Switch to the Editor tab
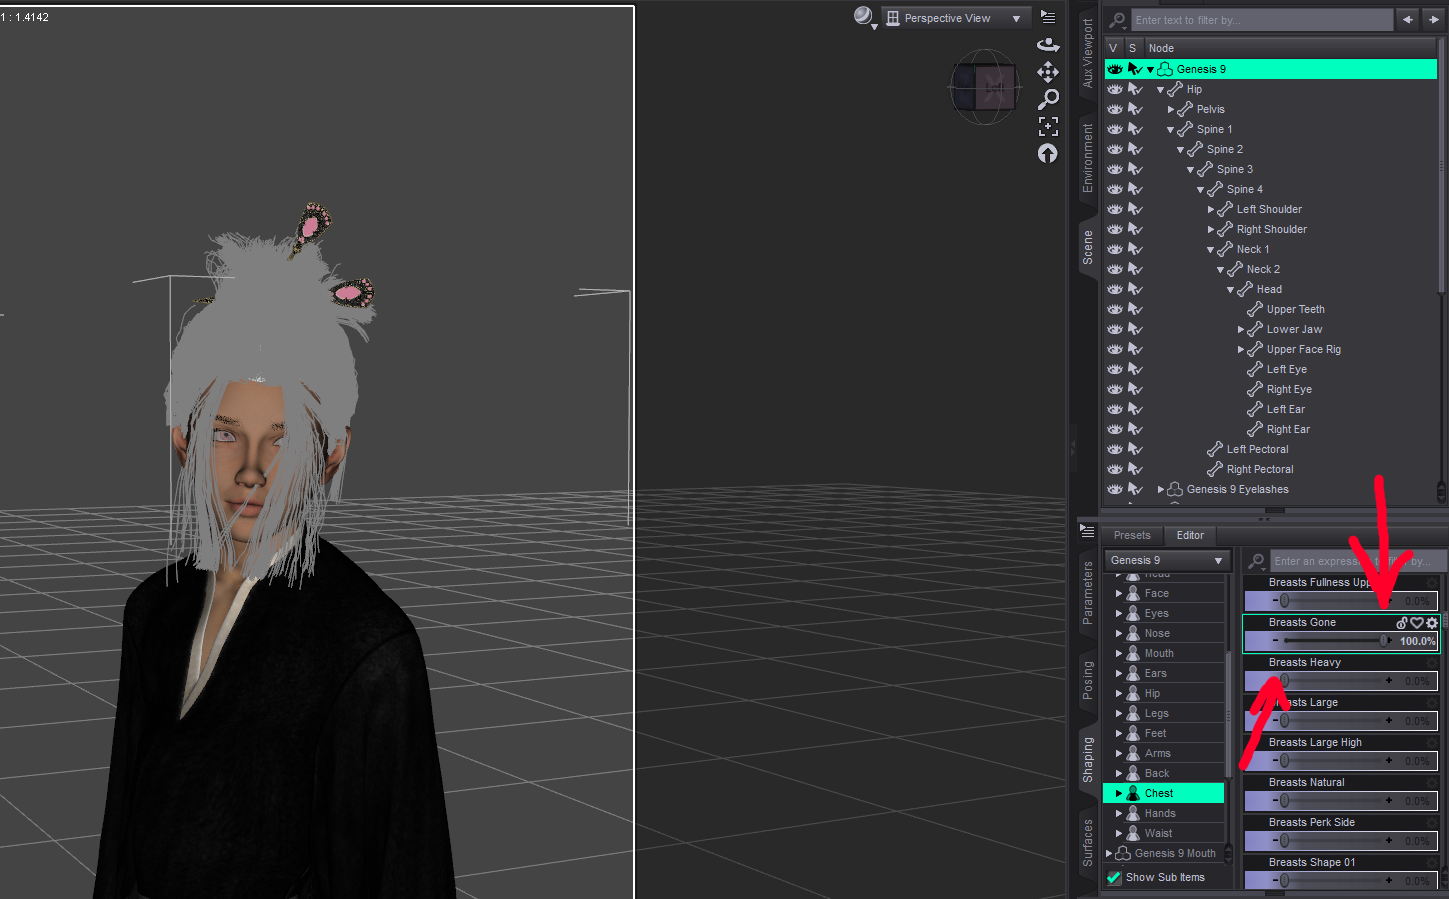Screen dimensions: 1449x899 1190,535
